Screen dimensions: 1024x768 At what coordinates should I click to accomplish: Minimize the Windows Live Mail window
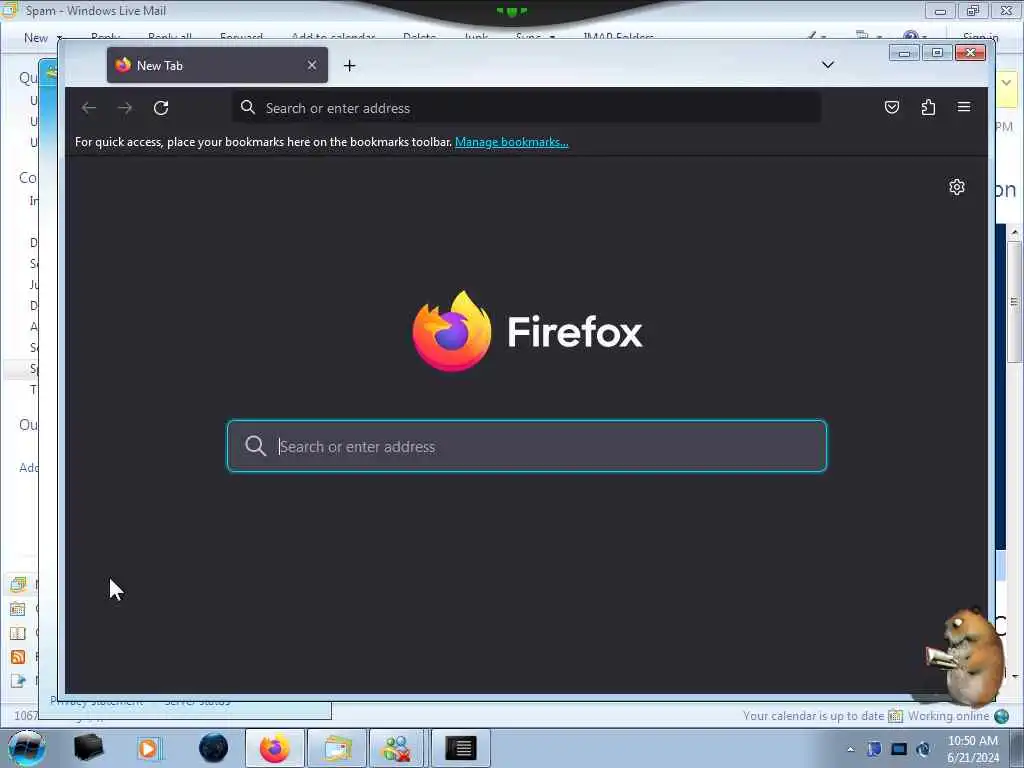pos(940,11)
